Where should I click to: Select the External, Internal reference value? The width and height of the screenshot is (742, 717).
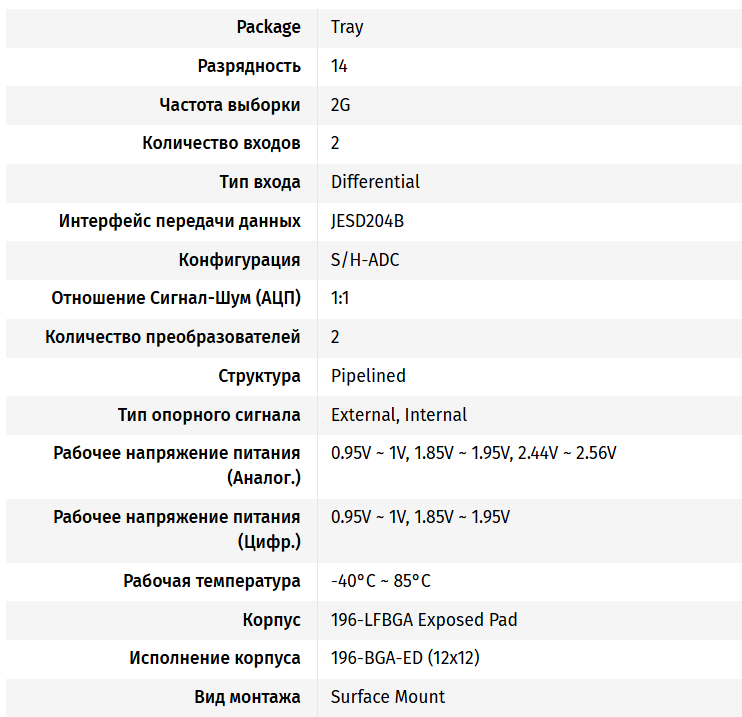coord(398,415)
